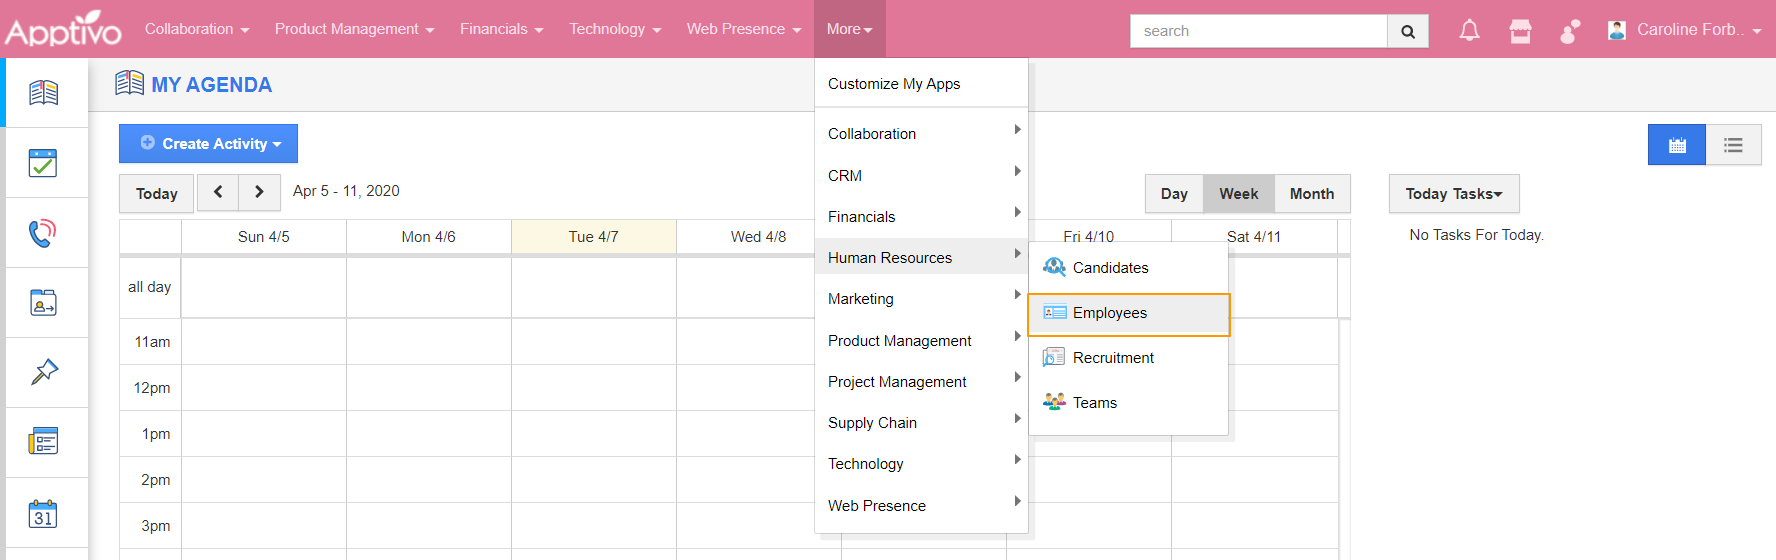
Task: Choose Recruitment from Human Resources submenu
Action: [x=1128, y=358]
